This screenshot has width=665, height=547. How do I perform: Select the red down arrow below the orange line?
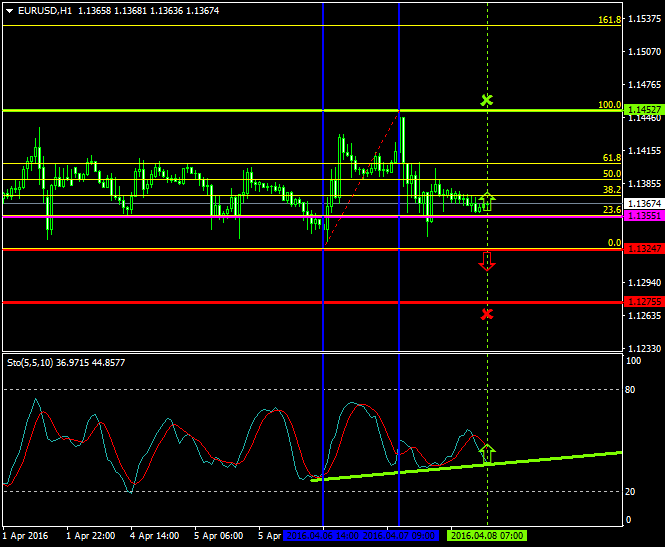click(487, 262)
